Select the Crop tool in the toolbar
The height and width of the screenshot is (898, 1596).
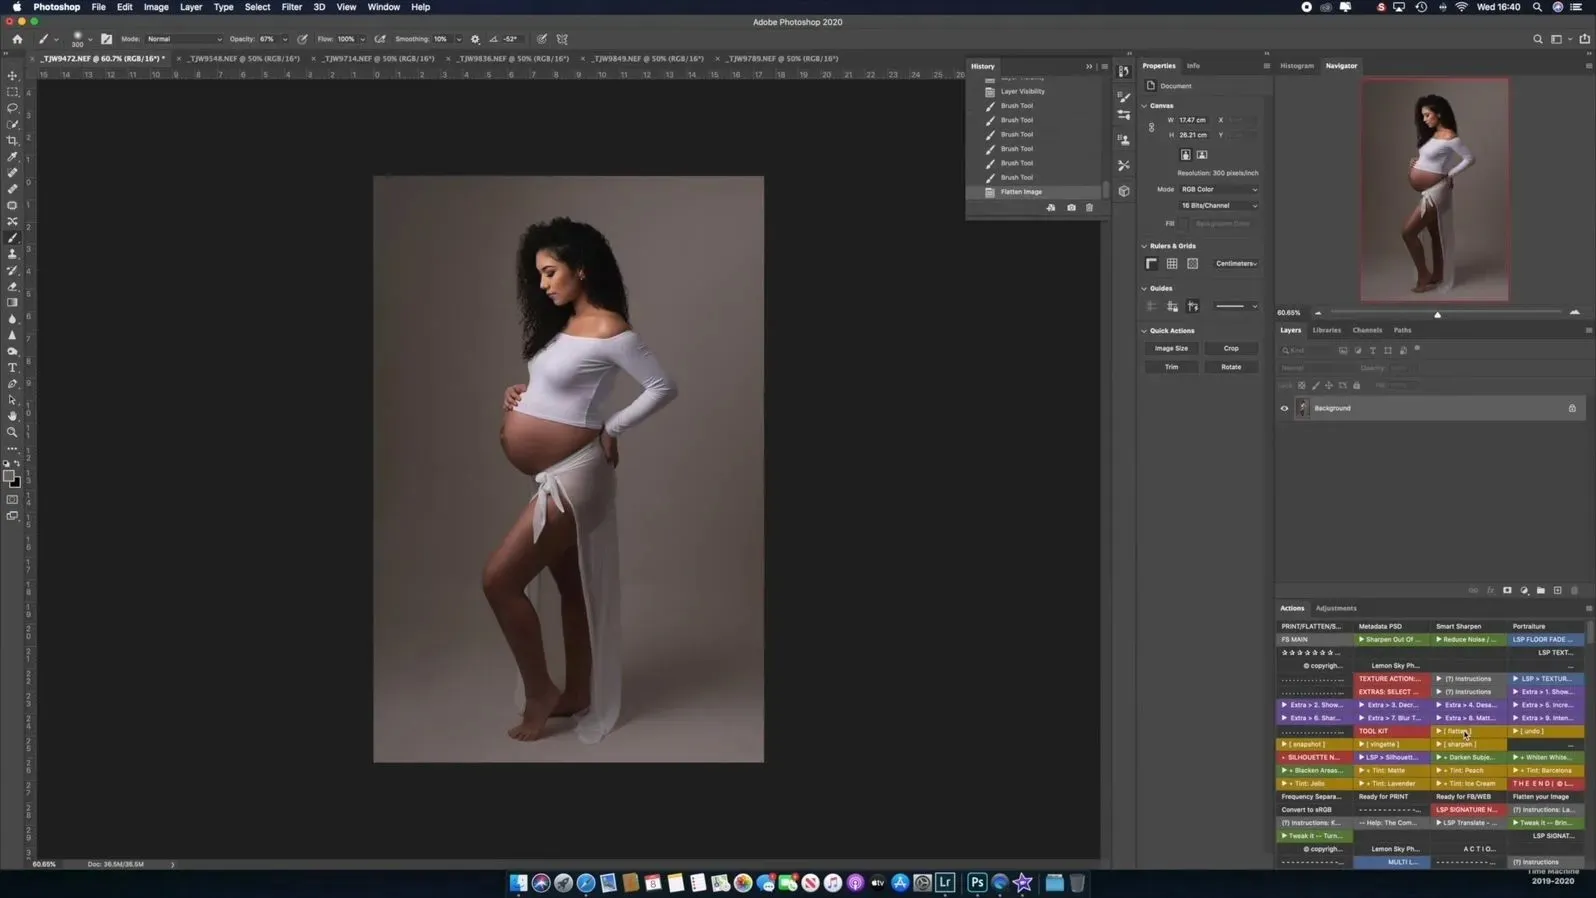tap(13, 141)
